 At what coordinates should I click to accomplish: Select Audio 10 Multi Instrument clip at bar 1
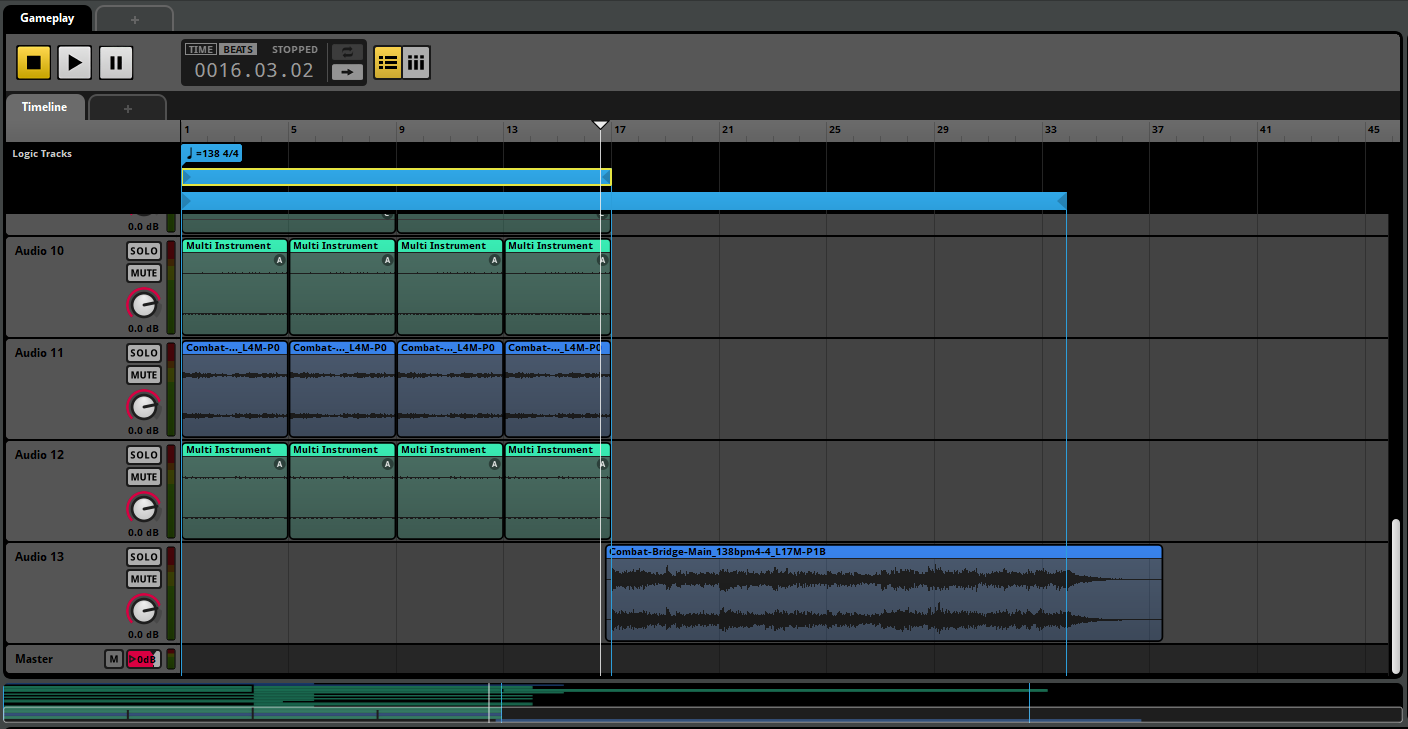(x=235, y=287)
